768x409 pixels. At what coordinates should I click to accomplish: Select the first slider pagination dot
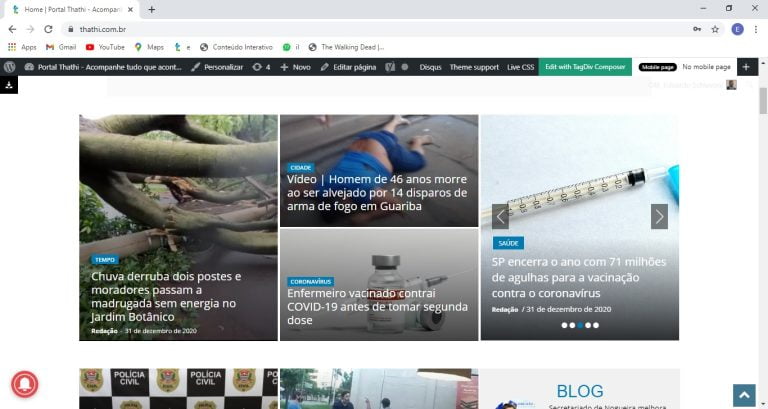[564, 325]
